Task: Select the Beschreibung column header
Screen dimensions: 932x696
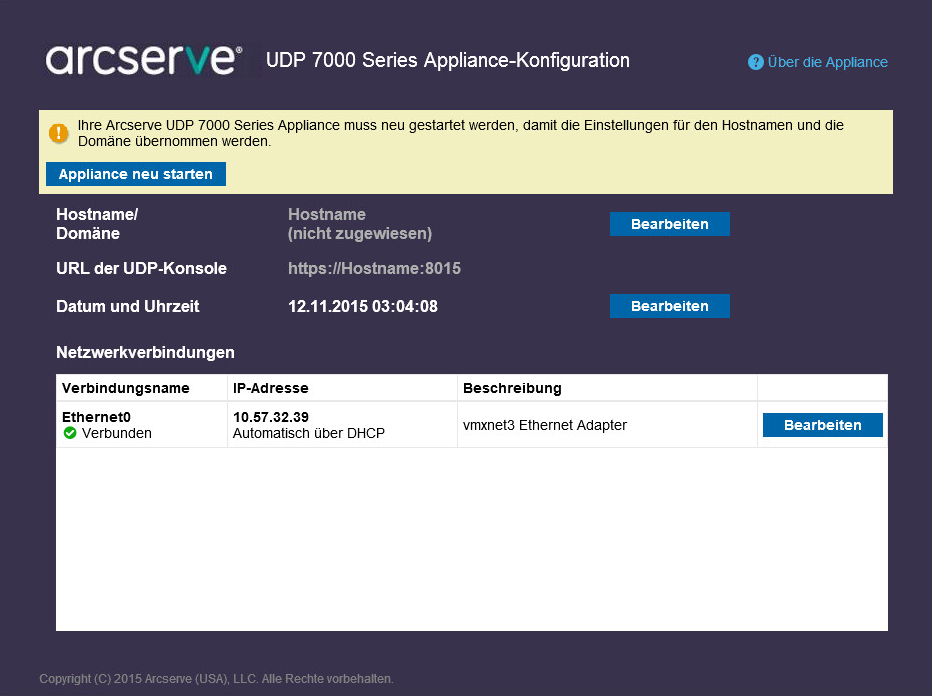Action: click(x=512, y=388)
